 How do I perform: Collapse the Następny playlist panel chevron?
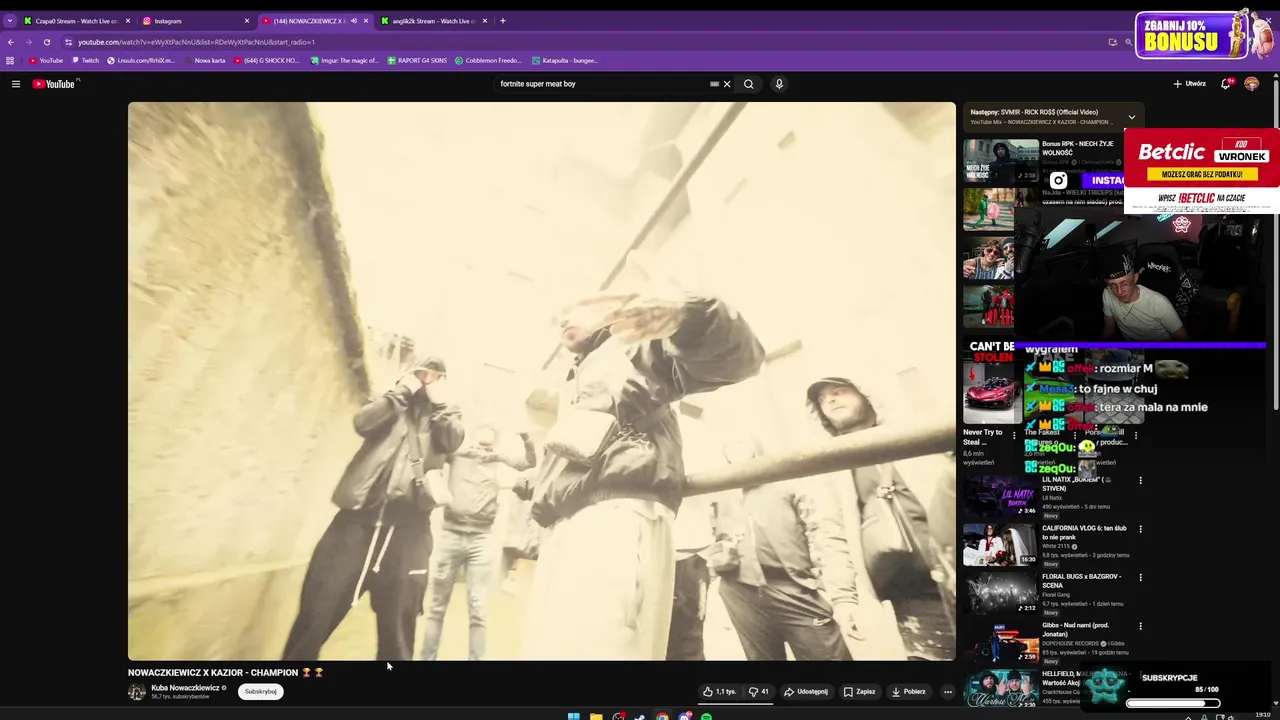pyautogui.click(x=1131, y=117)
